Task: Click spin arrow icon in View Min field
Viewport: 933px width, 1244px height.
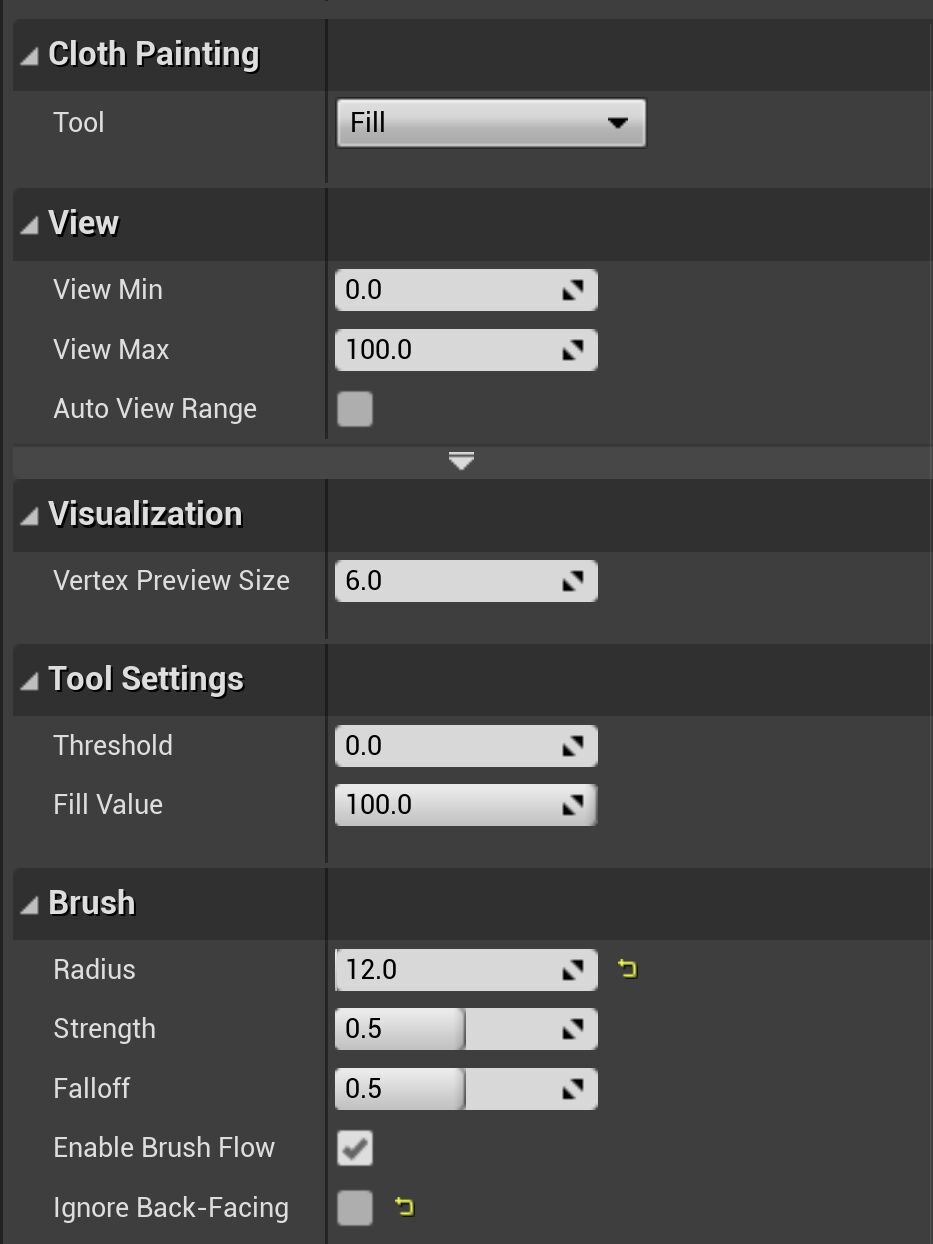Action: pos(572,290)
